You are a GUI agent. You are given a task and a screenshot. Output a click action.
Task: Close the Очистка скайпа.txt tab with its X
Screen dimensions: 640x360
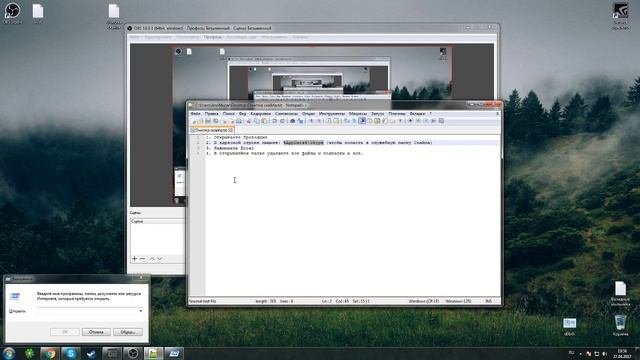pyautogui.click(x=231, y=130)
